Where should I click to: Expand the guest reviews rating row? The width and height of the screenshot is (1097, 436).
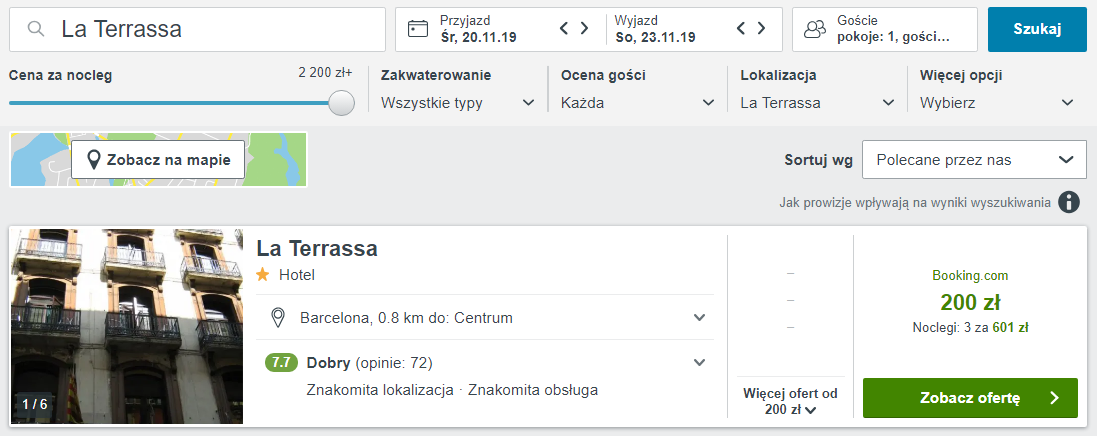pos(699,362)
